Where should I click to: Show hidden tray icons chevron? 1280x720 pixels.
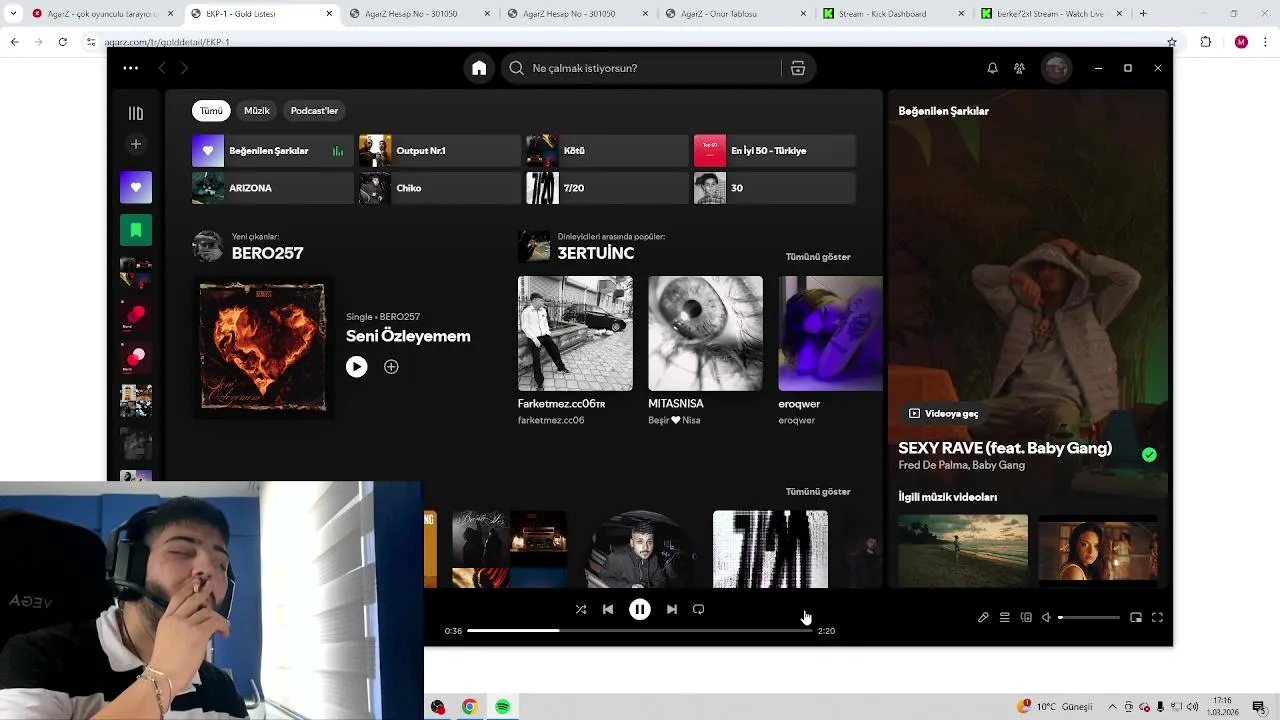(1112, 707)
